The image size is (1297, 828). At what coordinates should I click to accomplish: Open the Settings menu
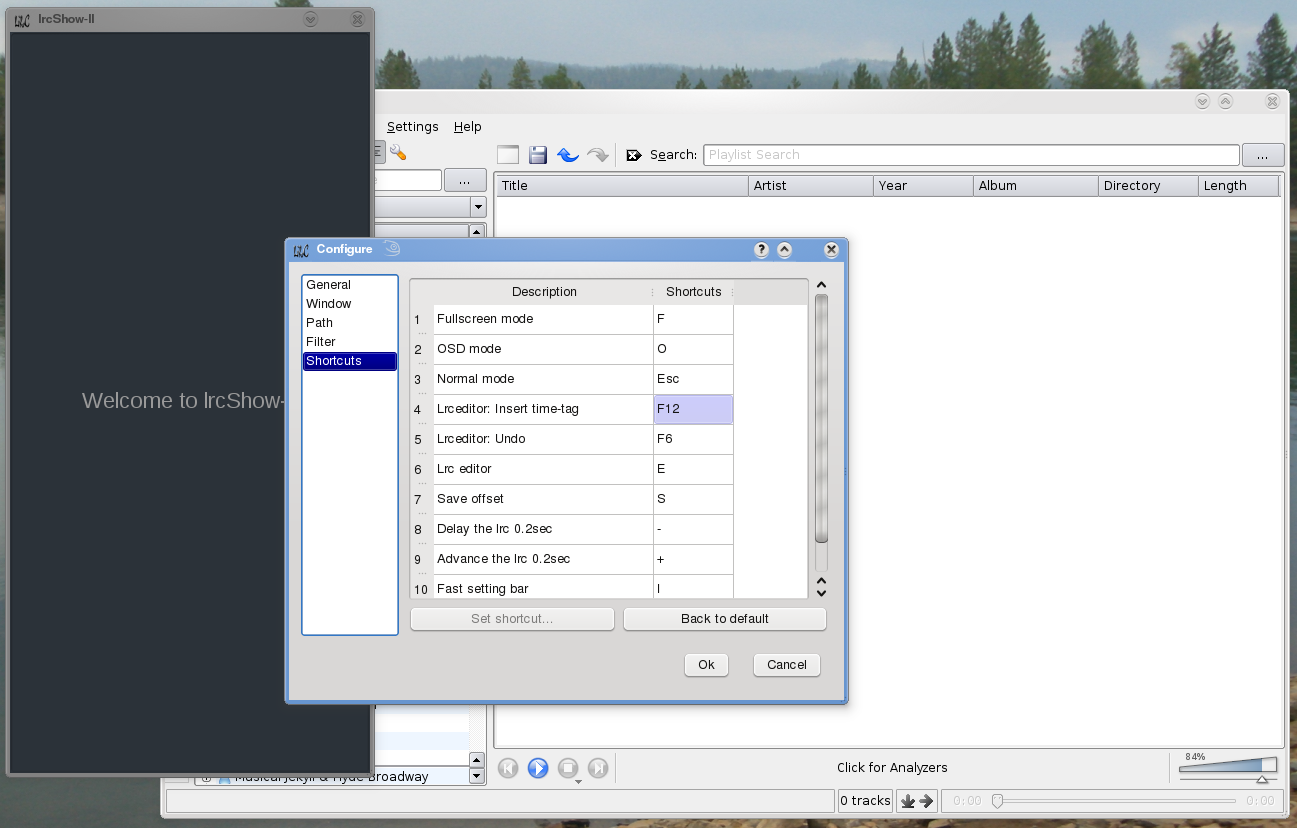pos(413,127)
